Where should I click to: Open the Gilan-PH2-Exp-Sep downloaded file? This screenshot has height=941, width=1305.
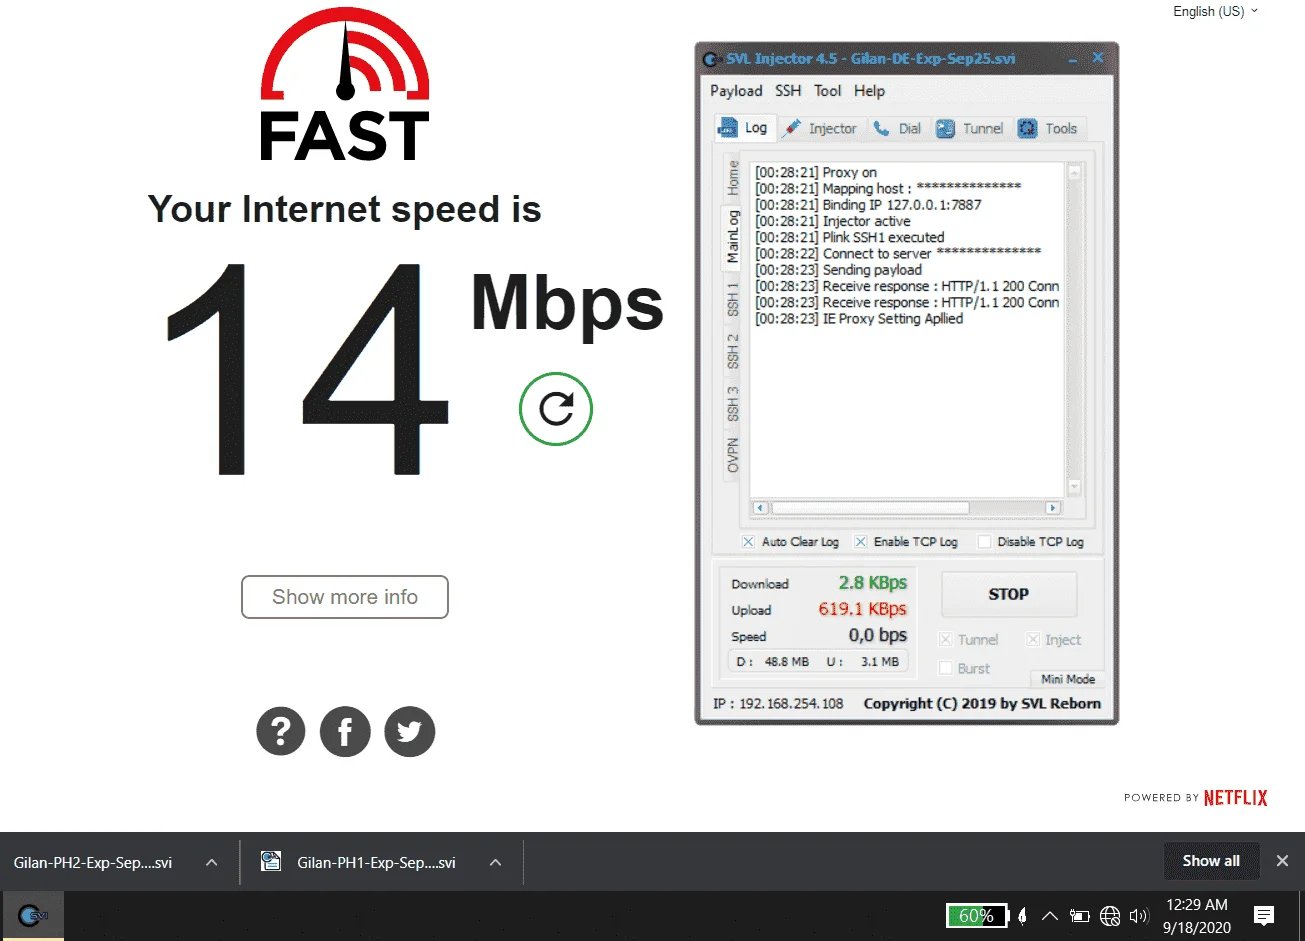point(92,862)
